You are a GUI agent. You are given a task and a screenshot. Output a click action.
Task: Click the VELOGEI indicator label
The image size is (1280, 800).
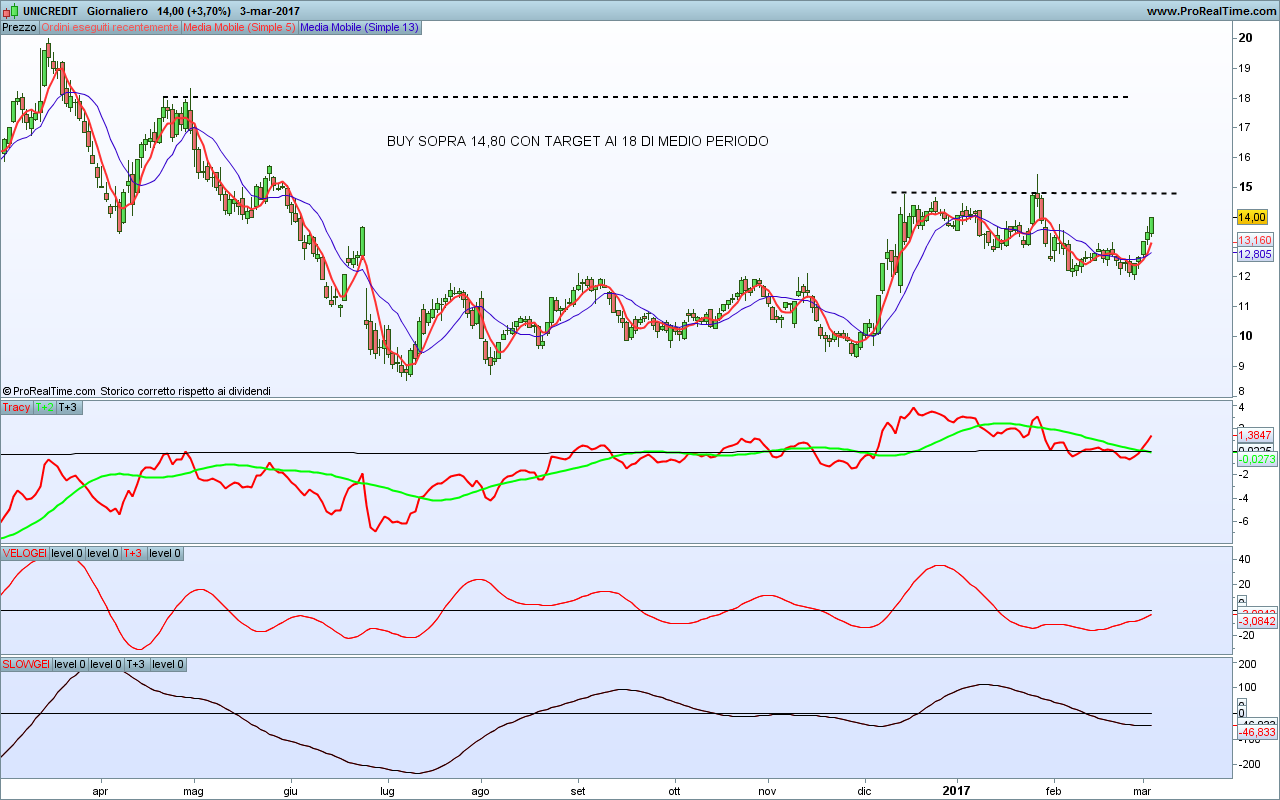pyautogui.click(x=24, y=553)
